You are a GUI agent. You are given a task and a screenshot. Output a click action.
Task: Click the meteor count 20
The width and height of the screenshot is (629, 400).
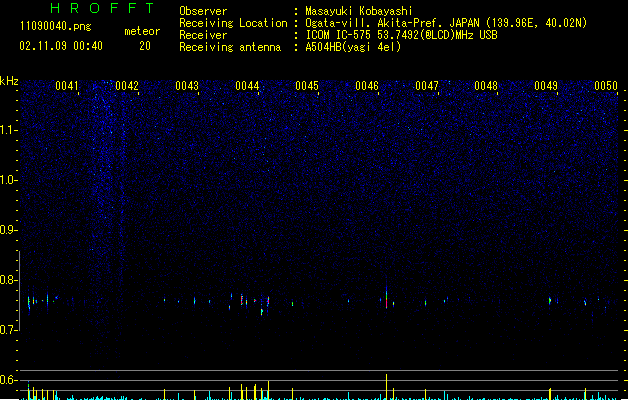point(145,46)
